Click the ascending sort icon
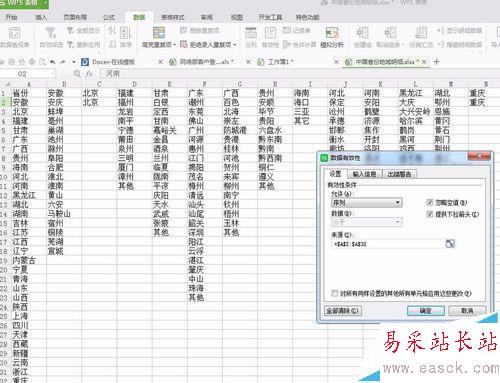Screen dimensions: 500x383 pyautogui.click(x=112, y=31)
